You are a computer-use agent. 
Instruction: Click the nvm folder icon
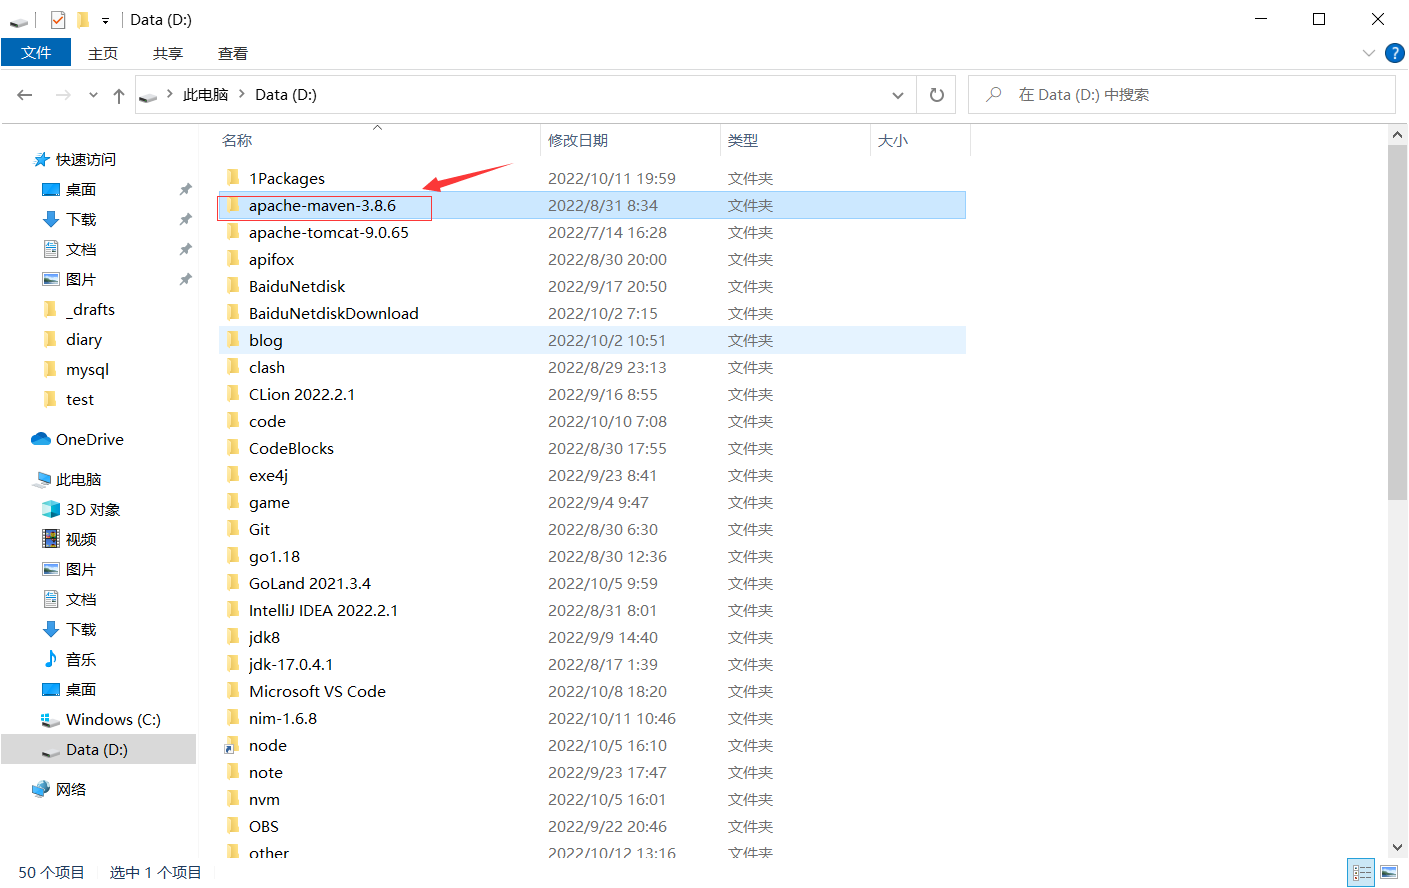233,799
